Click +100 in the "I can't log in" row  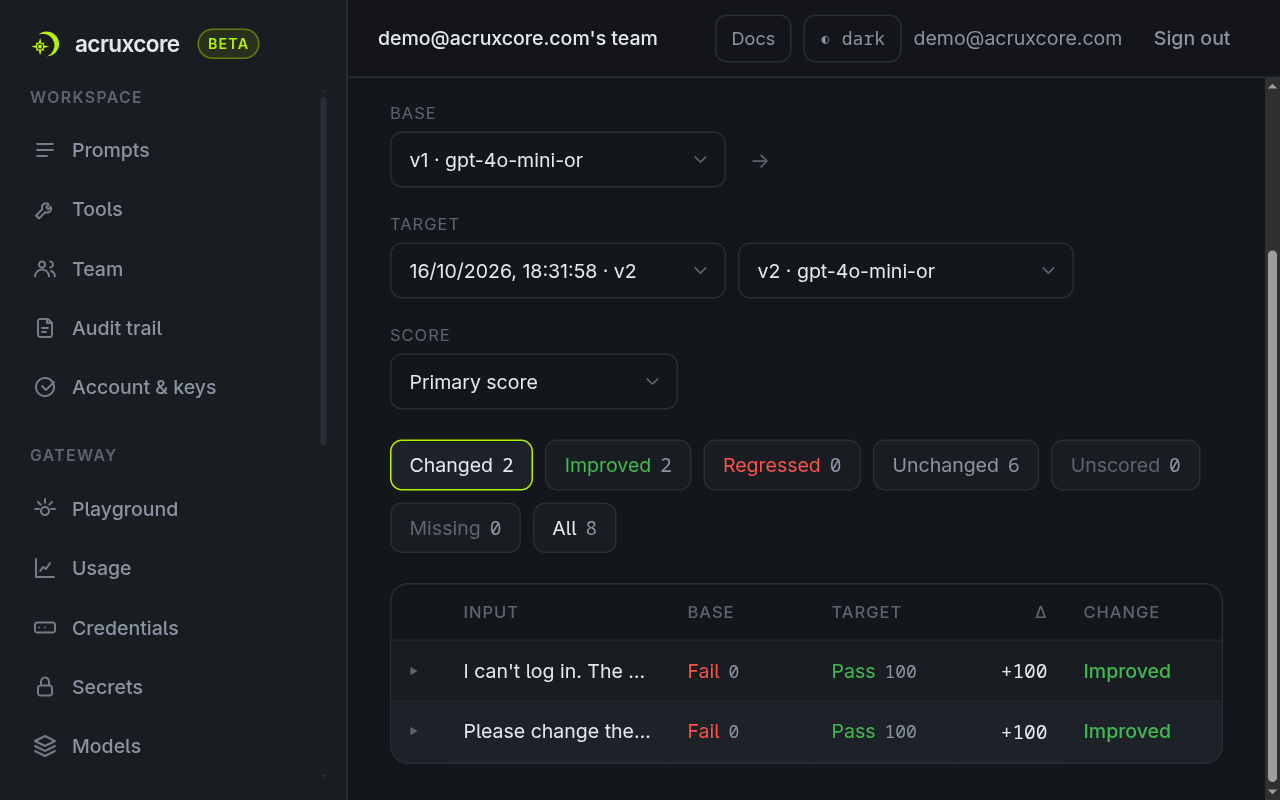pyautogui.click(x=1024, y=671)
